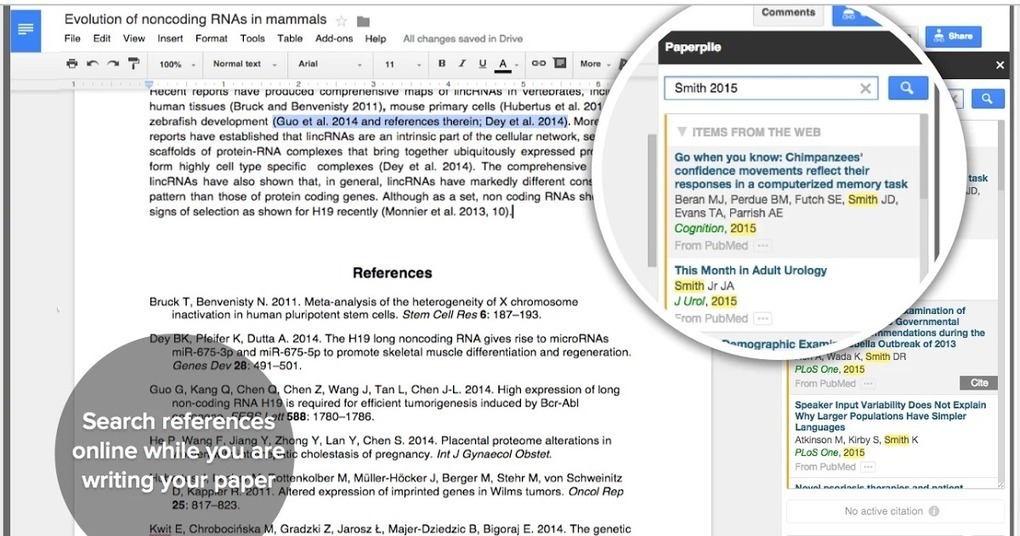Redo the last edit
The height and width of the screenshot is (536, 1020).
click(113, 64)
